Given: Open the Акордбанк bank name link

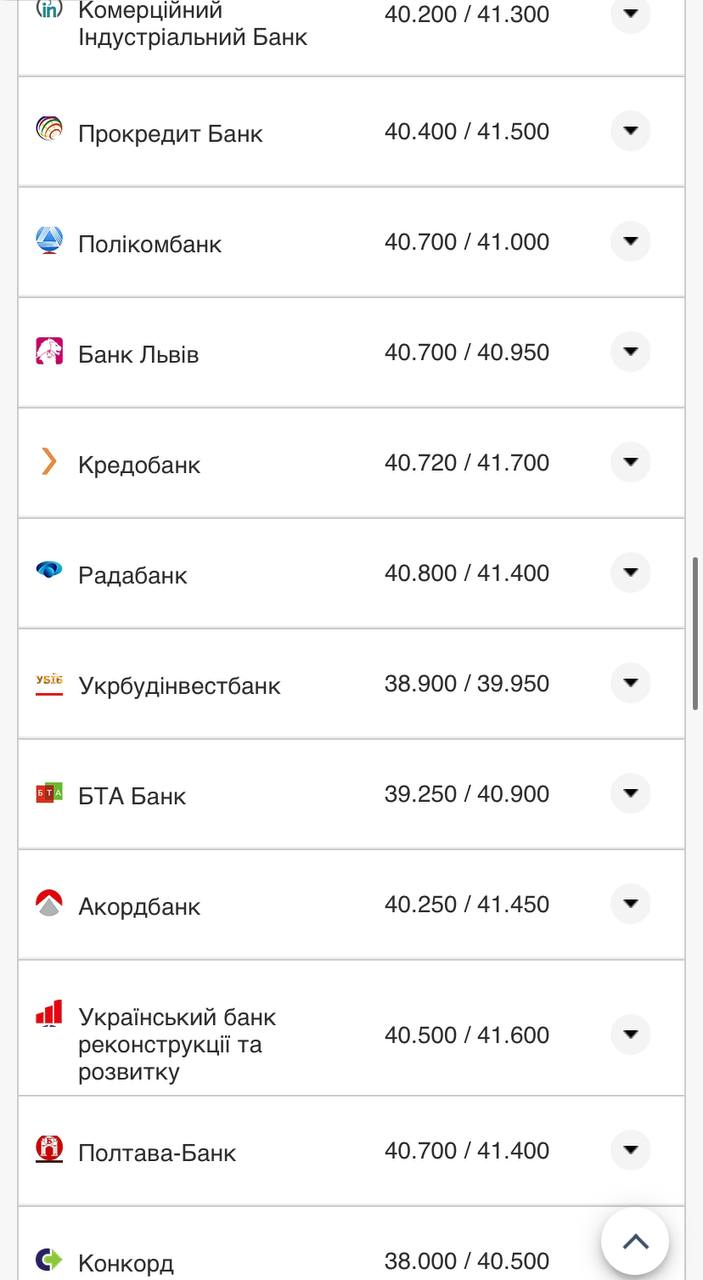Looking at the screenshot, I should pyautogui.click(x=139, y=906).
